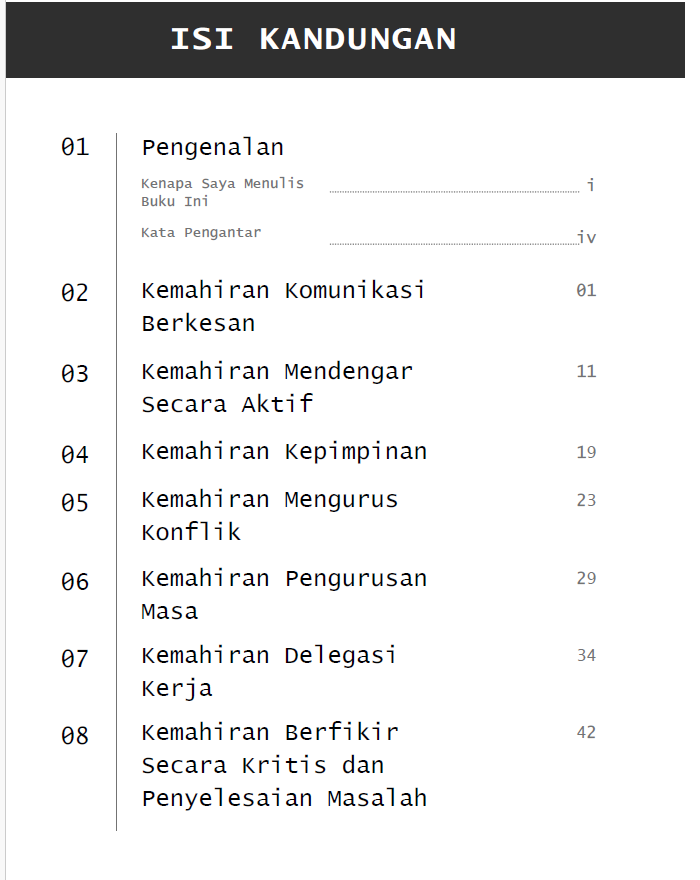The height and width of the screenshot is (880, 700).
Task: Open Kemahiran Berfikir Secara Kritis chapter
Action: 284,765
